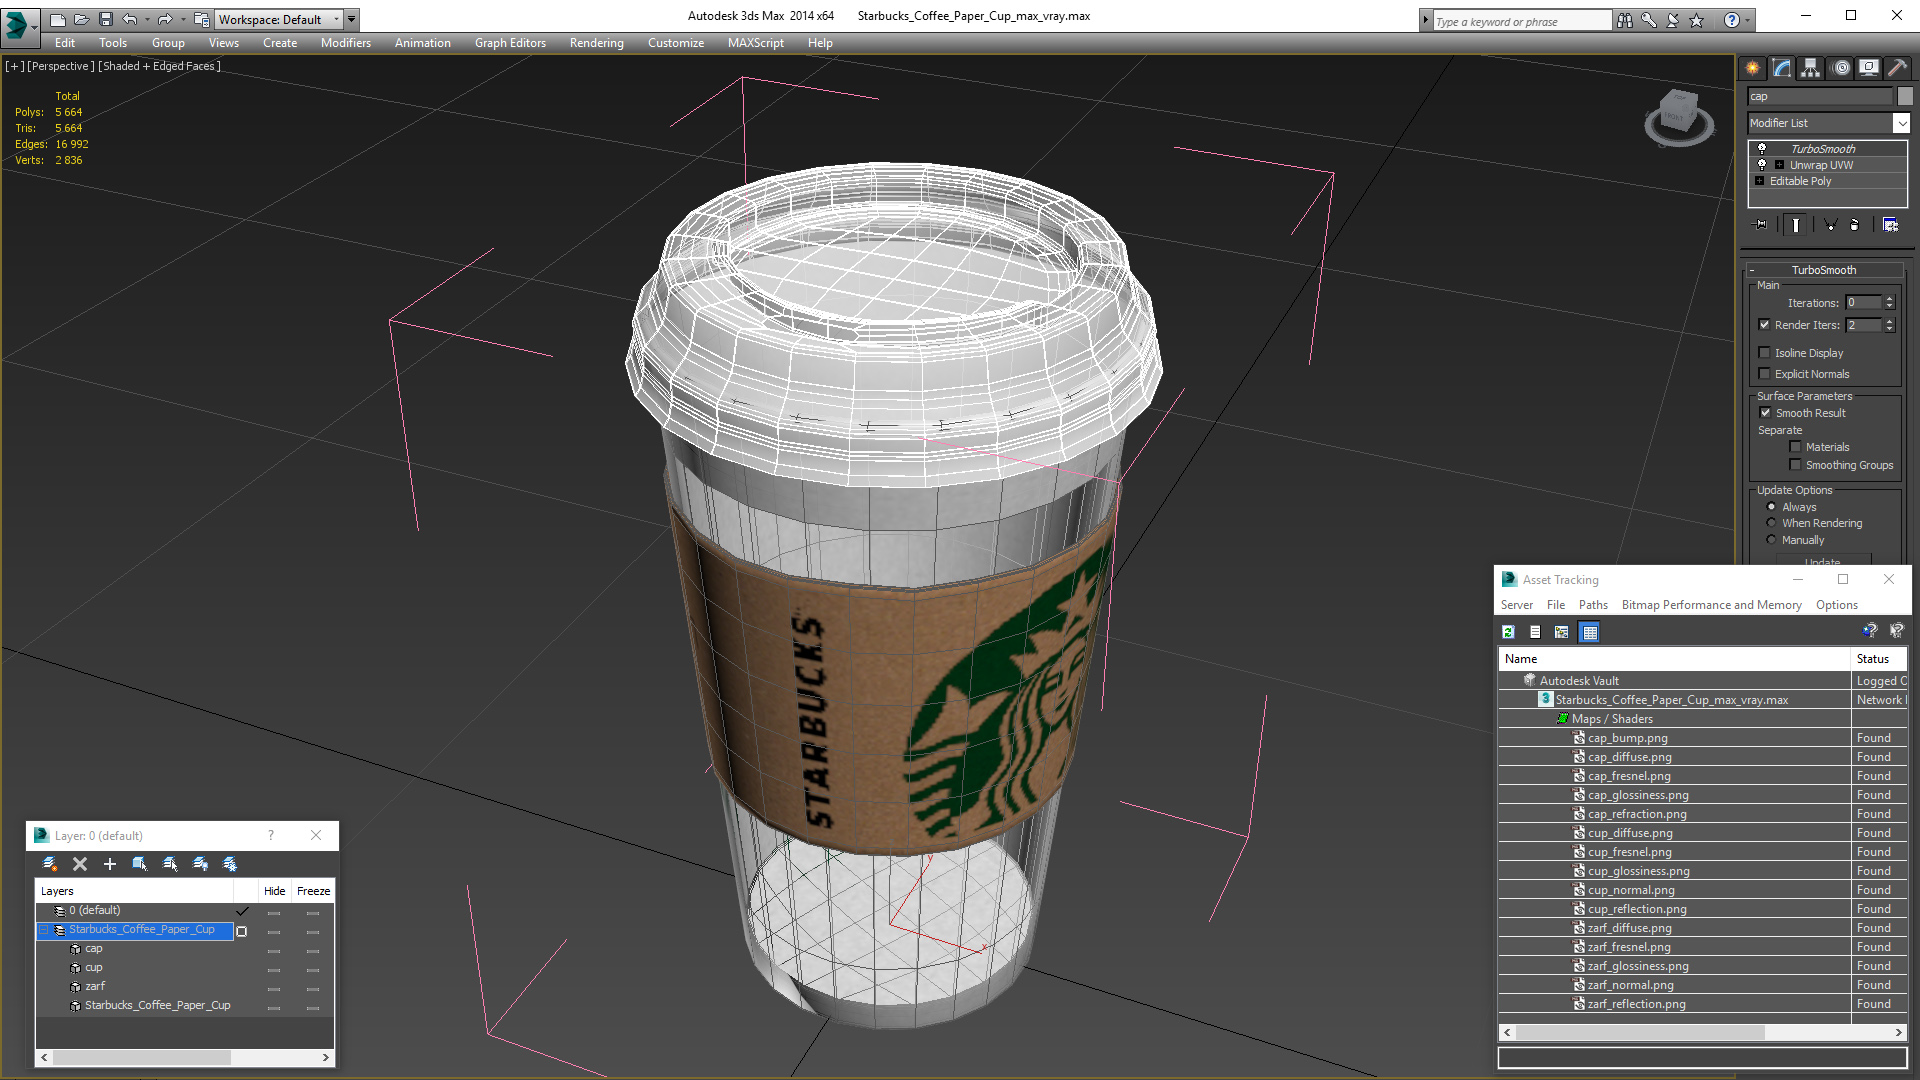This screenshot has width=1920, height=1080.
Task: Toggle TurboSmooth modifier lightbulb visibility
Action: click(x=1762, y=148)
